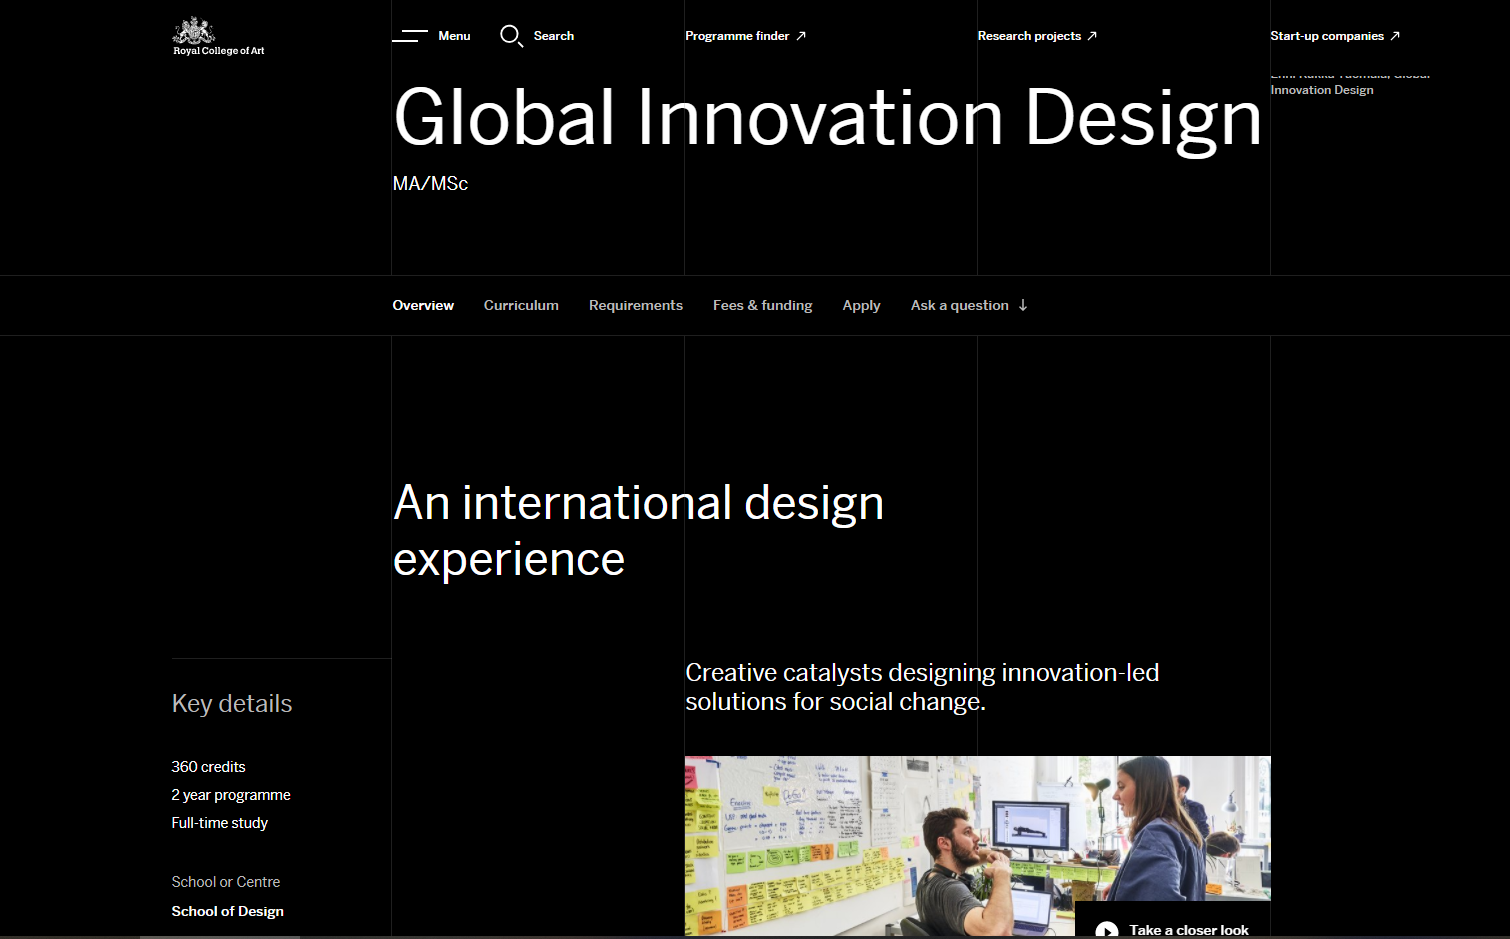This screenshot has height=939, width=1510.
Task: Go to the Fees & funding tab
Action: pos(763,306)
